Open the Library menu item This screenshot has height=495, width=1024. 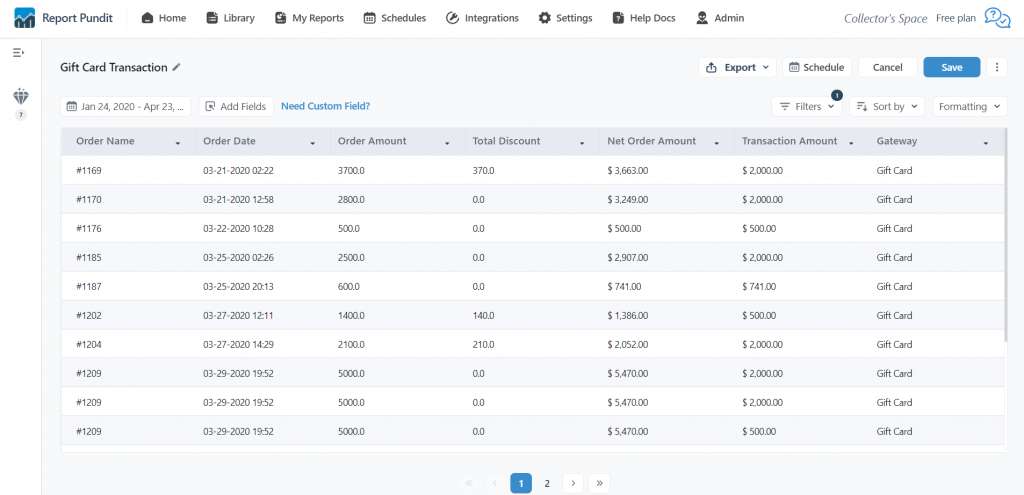[x=231, y=18]
